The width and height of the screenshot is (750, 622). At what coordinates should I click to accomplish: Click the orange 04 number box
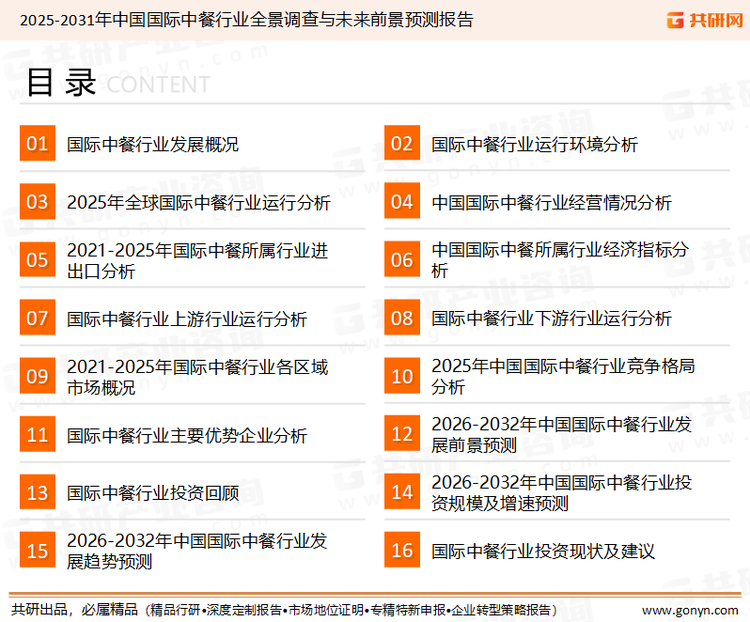coord(402,201)
